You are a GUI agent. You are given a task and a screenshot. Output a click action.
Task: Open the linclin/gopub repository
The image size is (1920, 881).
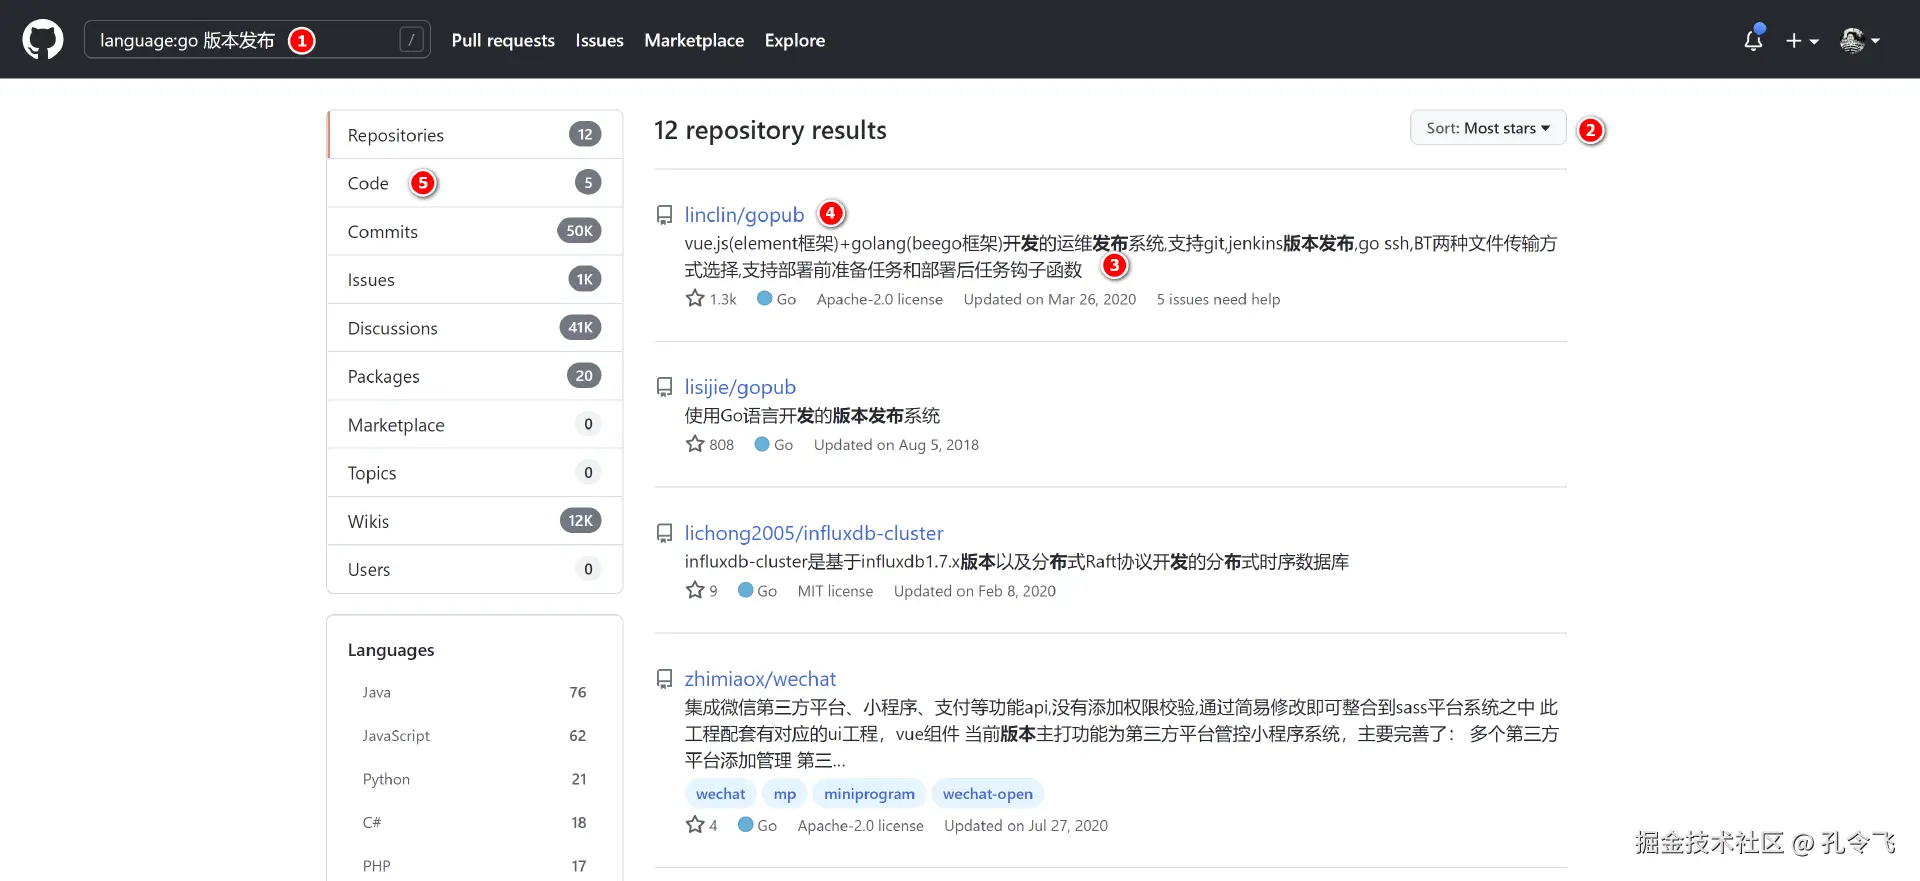pos(744,215)
